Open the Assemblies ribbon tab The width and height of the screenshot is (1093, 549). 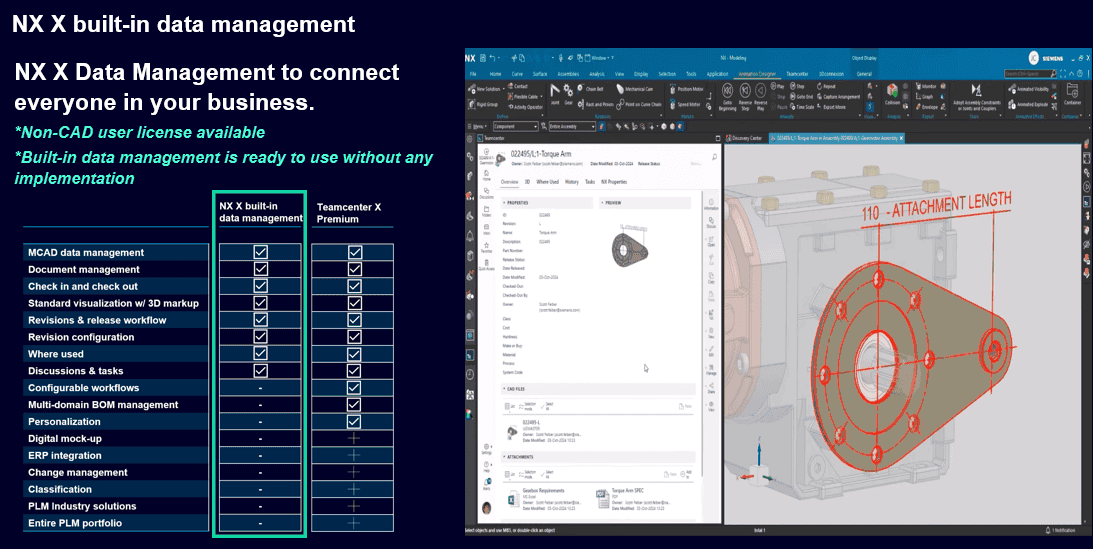click(567, 74)
